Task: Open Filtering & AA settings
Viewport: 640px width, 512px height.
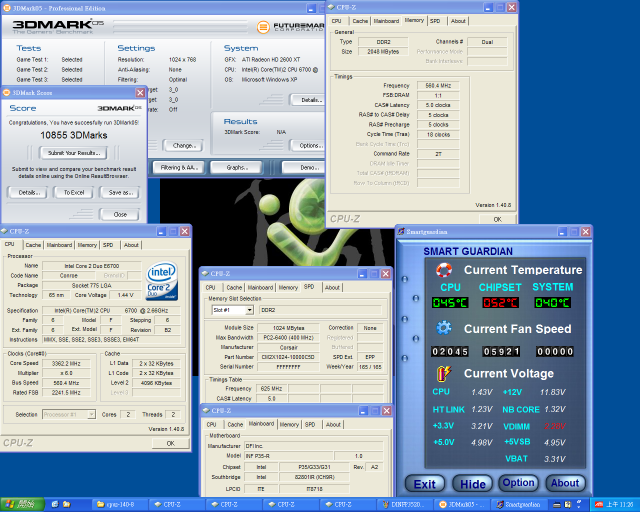Action: pyautogui.click(x=179, y=167)
